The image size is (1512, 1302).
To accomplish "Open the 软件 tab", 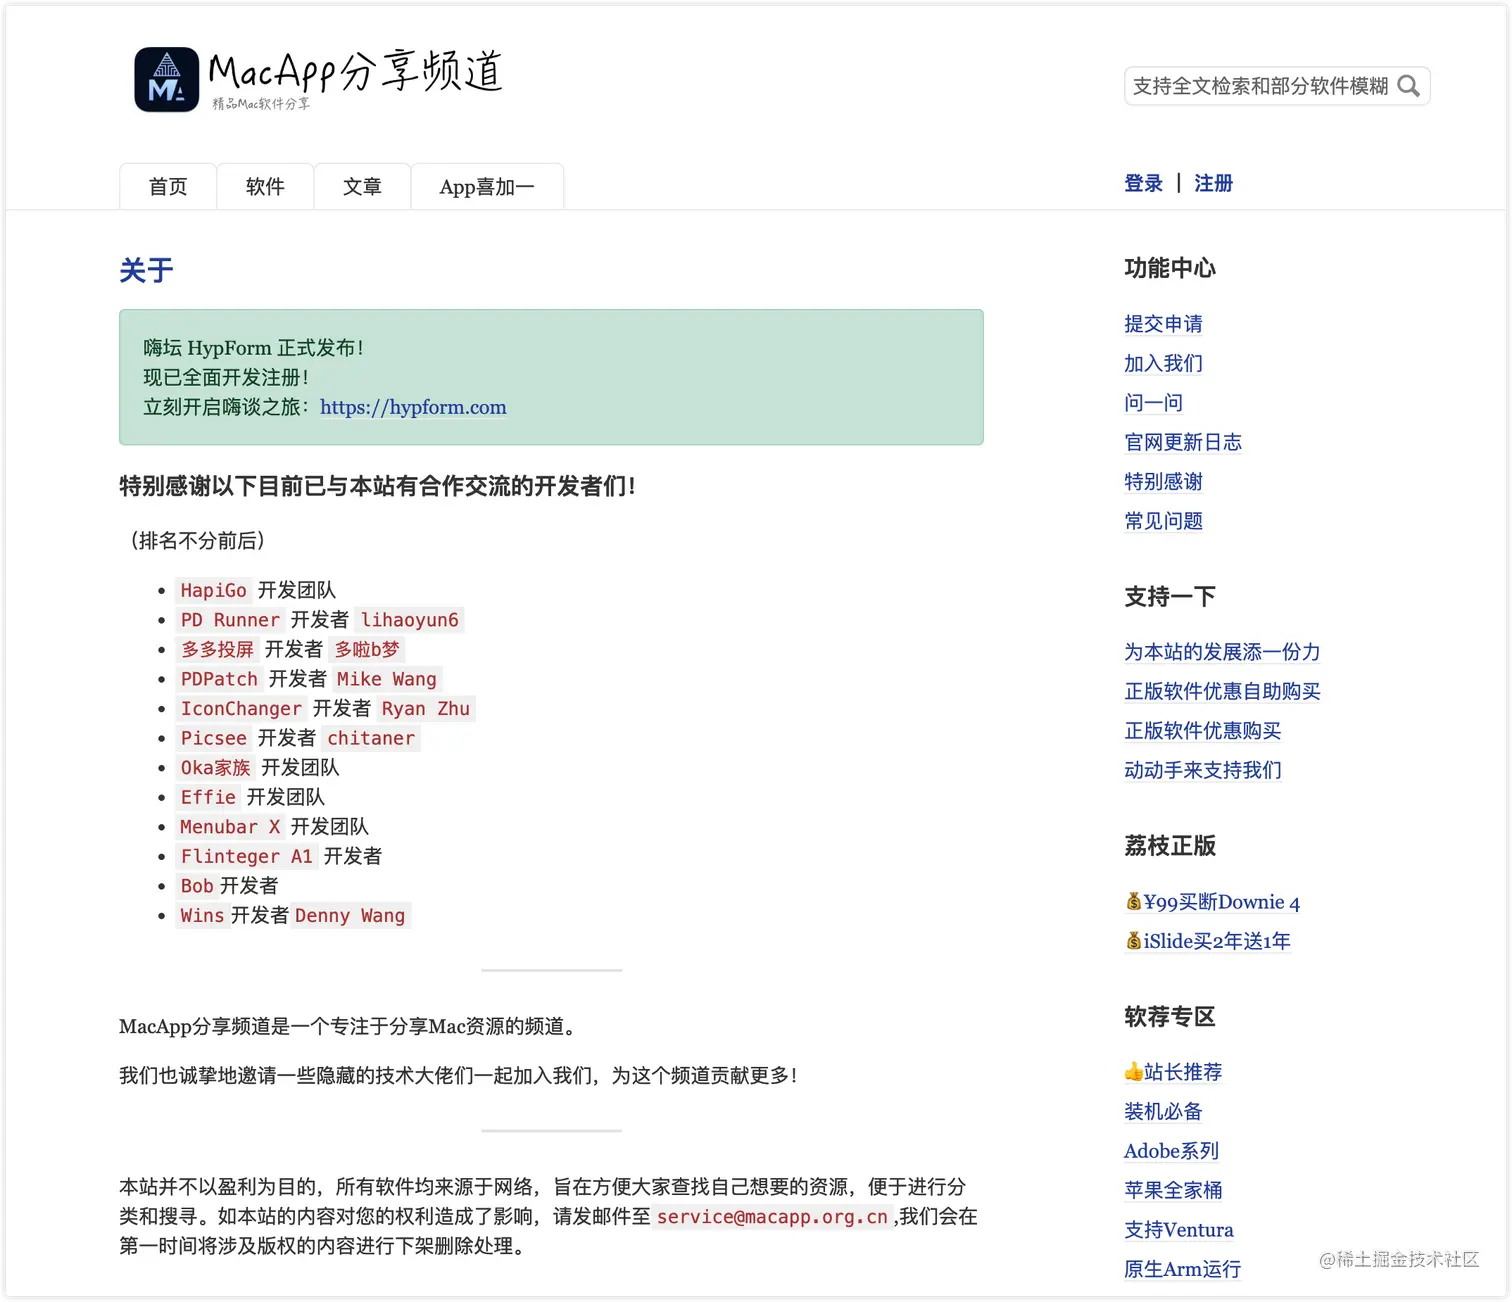I will tap(265, 187).
